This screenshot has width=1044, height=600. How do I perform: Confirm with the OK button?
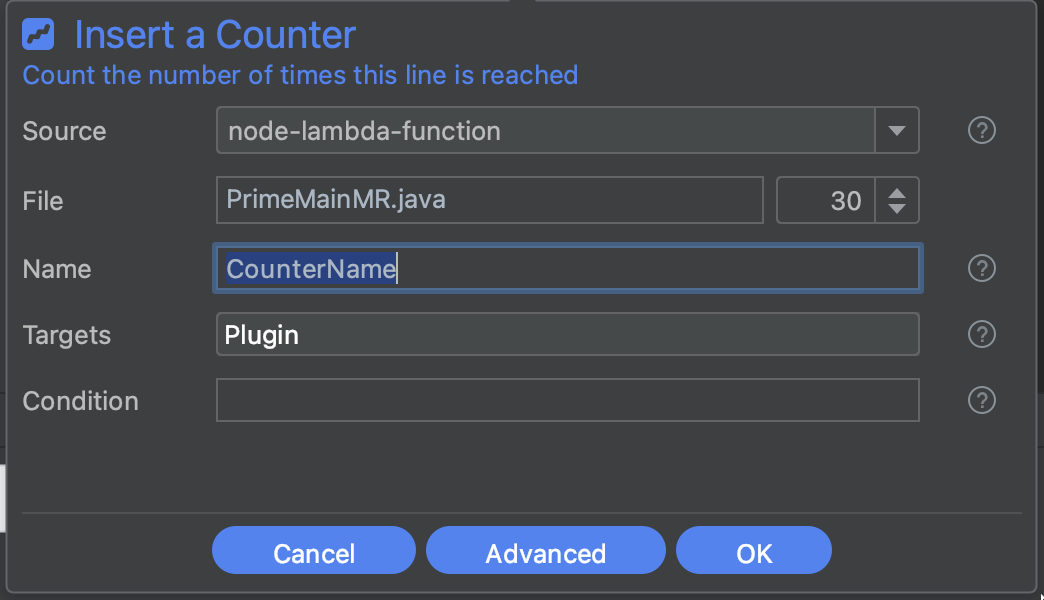click(753, 553)
